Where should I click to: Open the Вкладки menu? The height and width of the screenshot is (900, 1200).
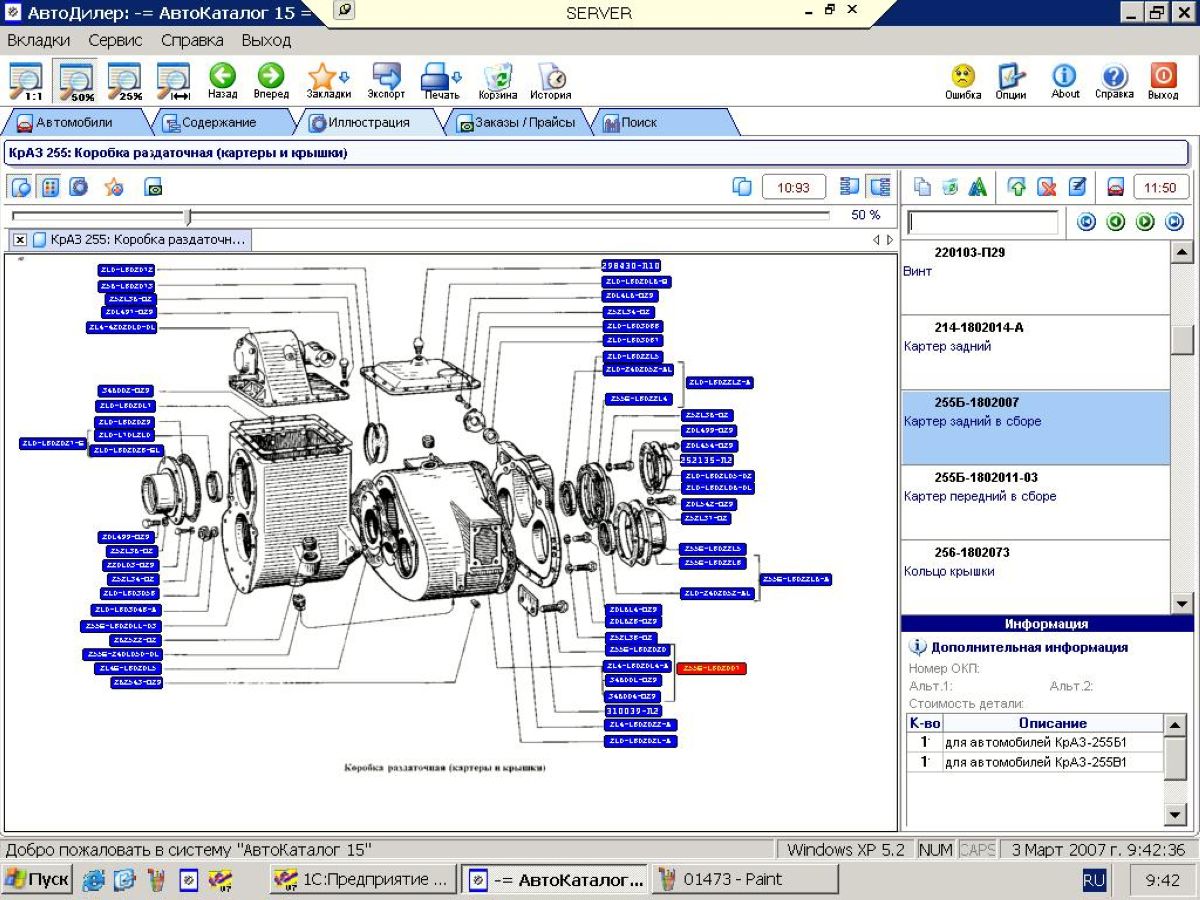(x=39, y=41)
